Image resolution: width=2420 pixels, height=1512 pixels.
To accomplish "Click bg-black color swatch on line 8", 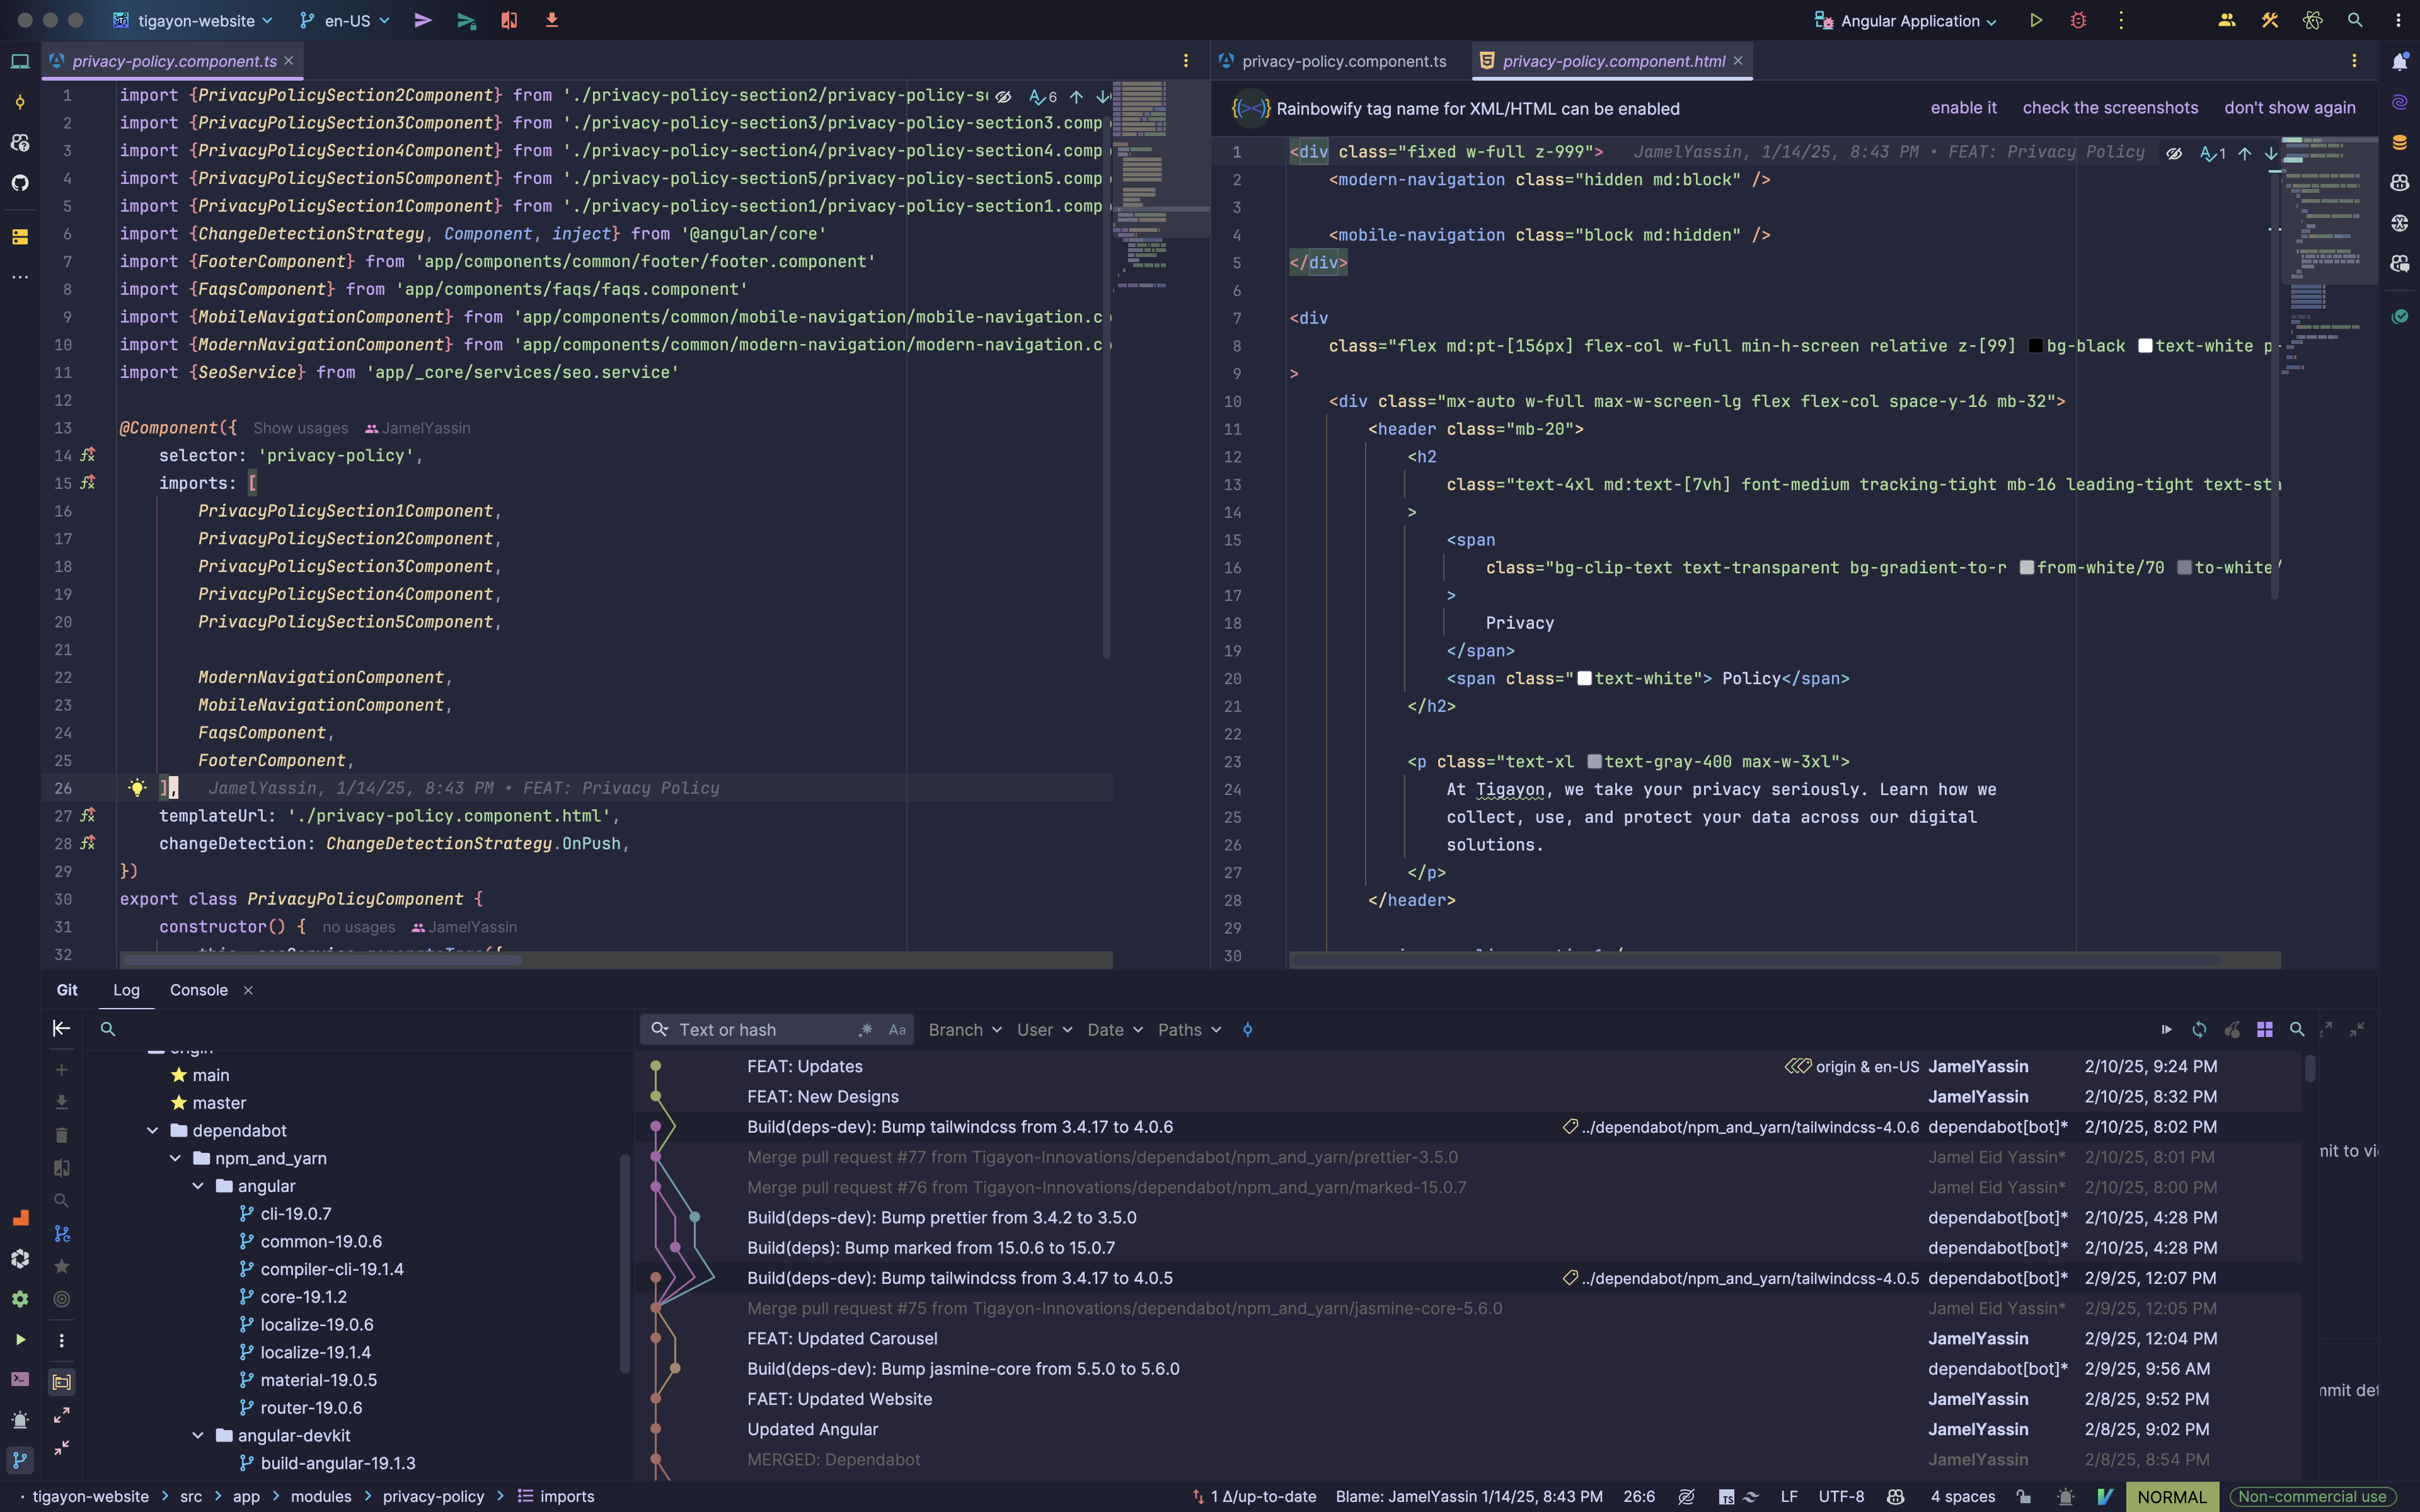I will coord(2035,346).
